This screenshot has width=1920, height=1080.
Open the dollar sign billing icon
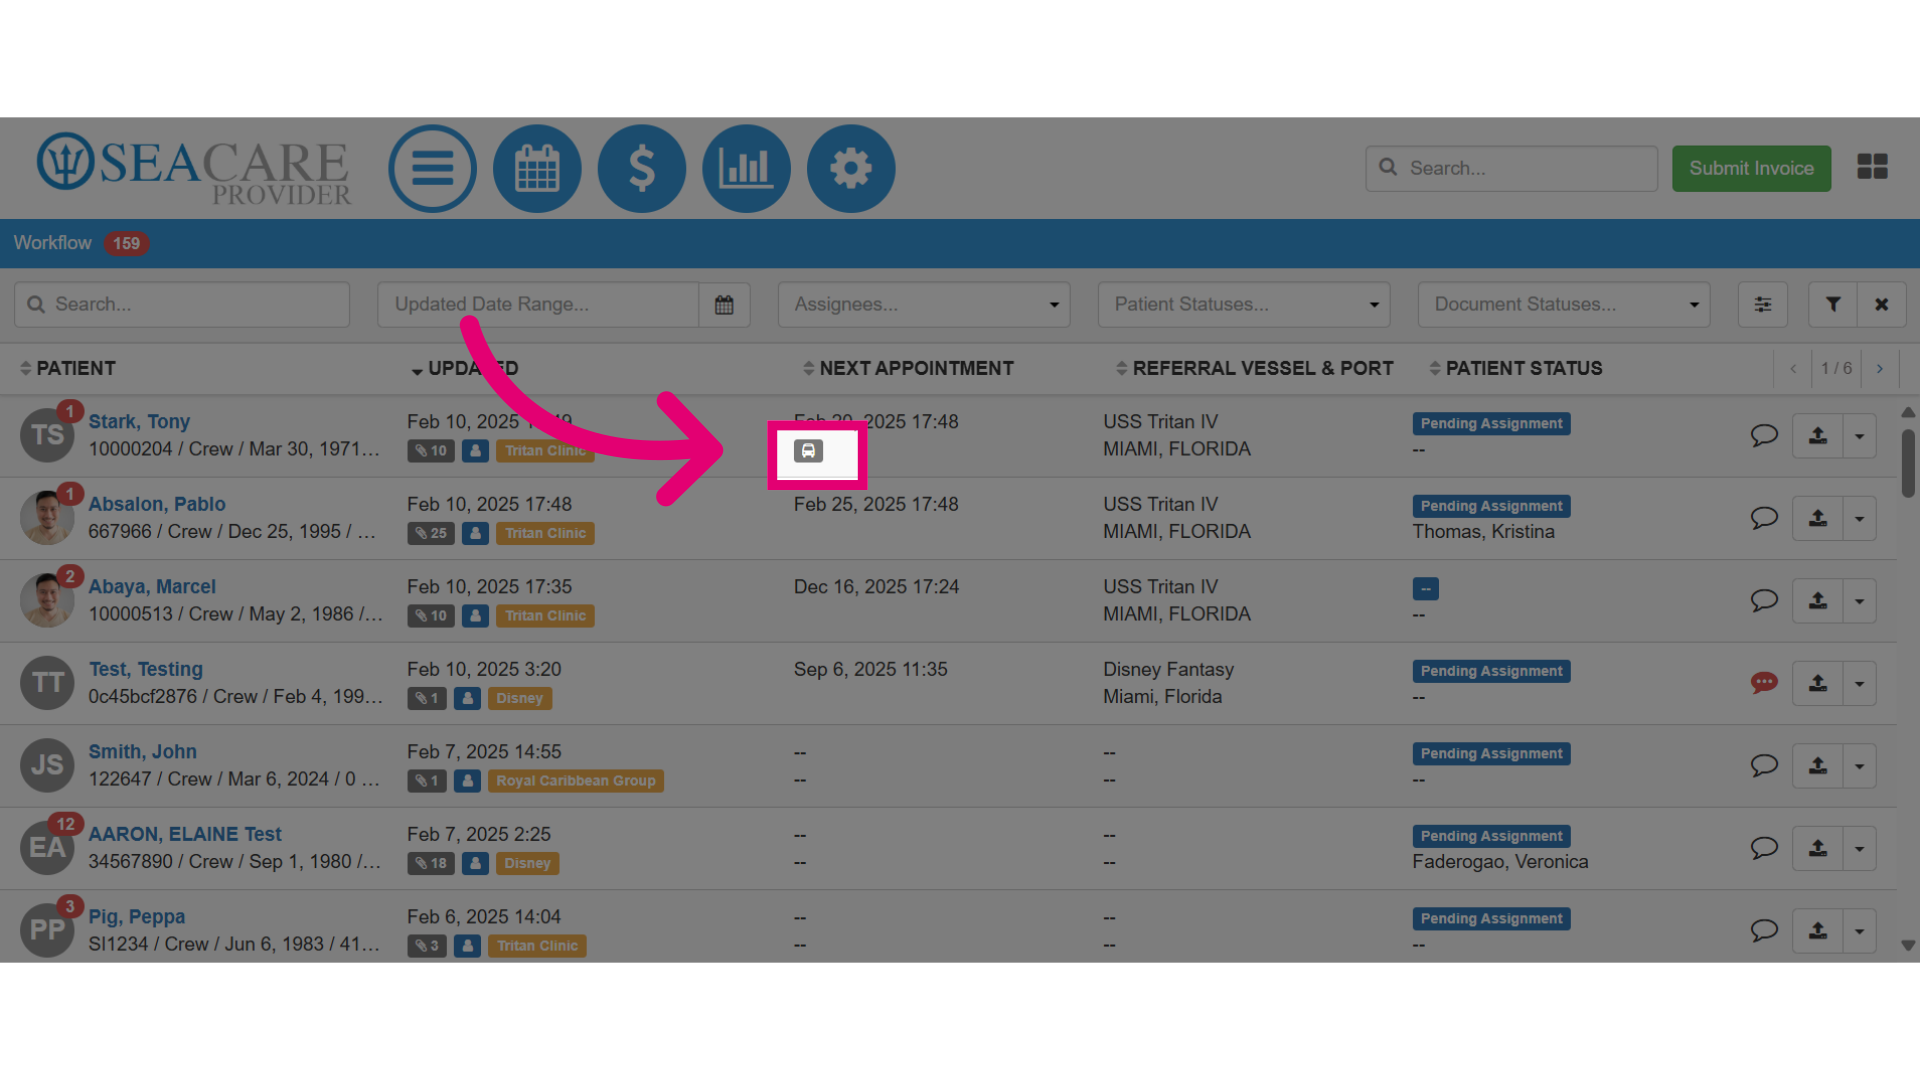pos(642,168)
